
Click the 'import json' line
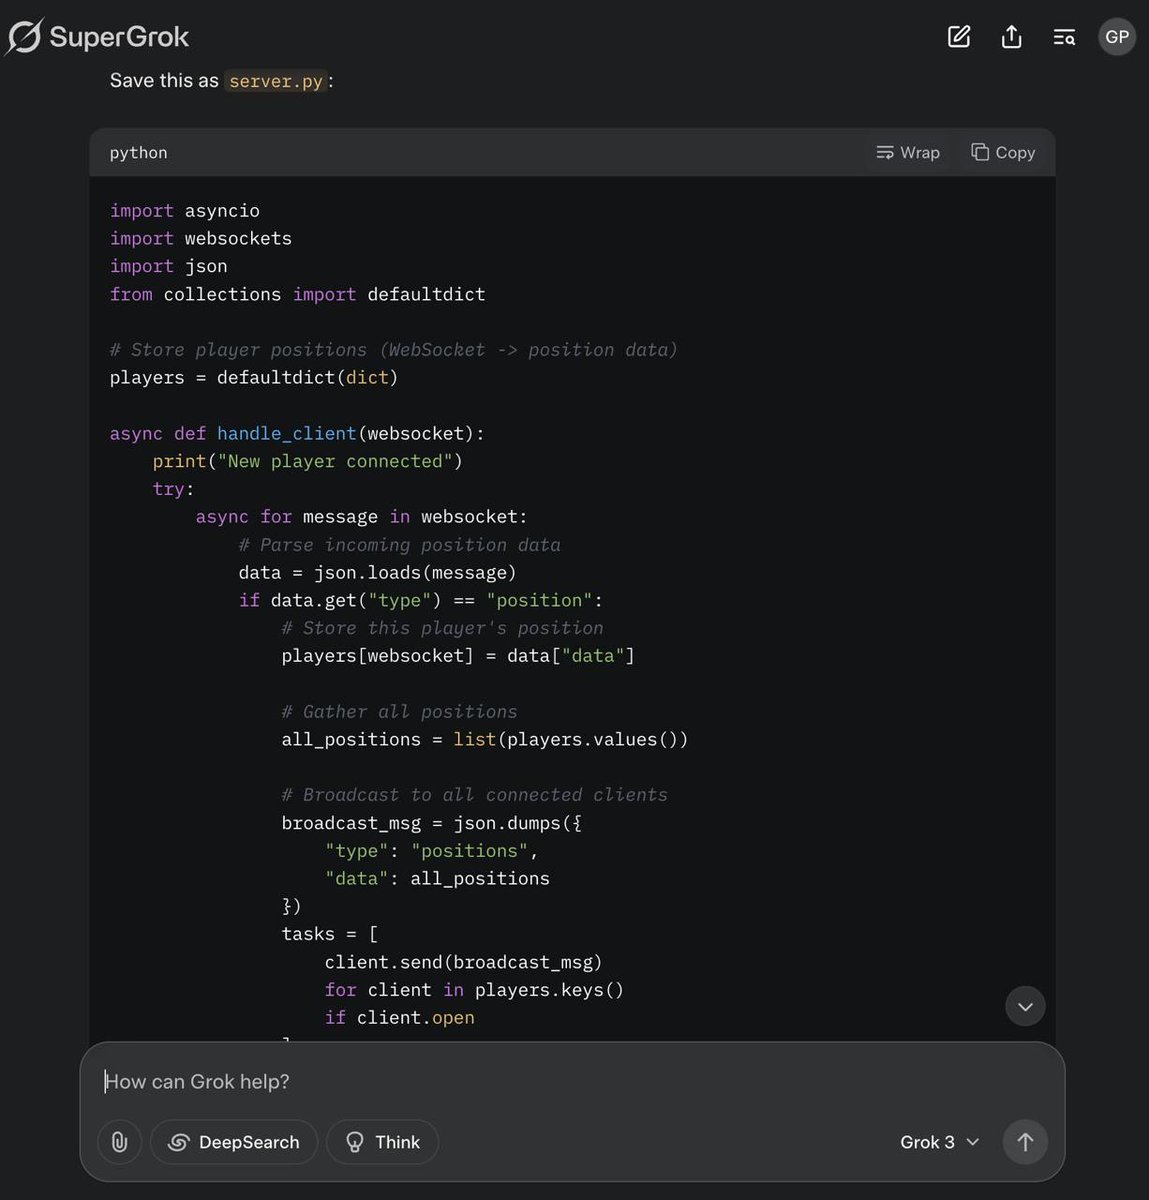[x=168, y=266]
